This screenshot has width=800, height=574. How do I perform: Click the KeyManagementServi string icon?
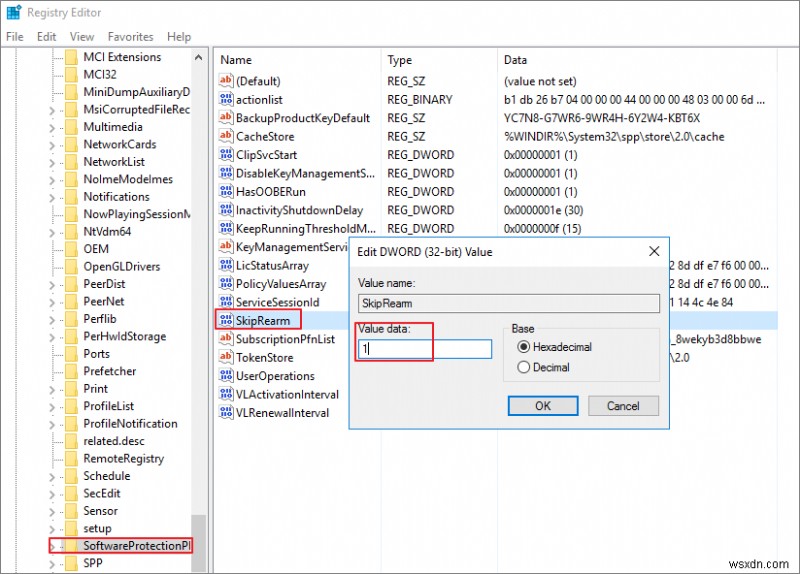point(226,246)
